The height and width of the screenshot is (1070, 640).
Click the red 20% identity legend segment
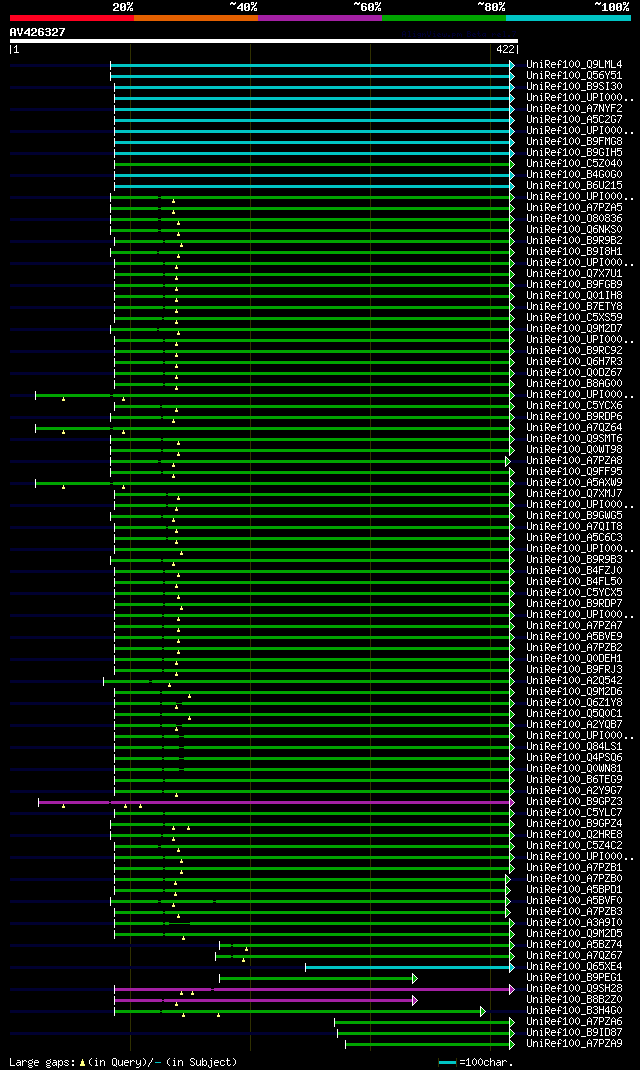tap(72, 18)
